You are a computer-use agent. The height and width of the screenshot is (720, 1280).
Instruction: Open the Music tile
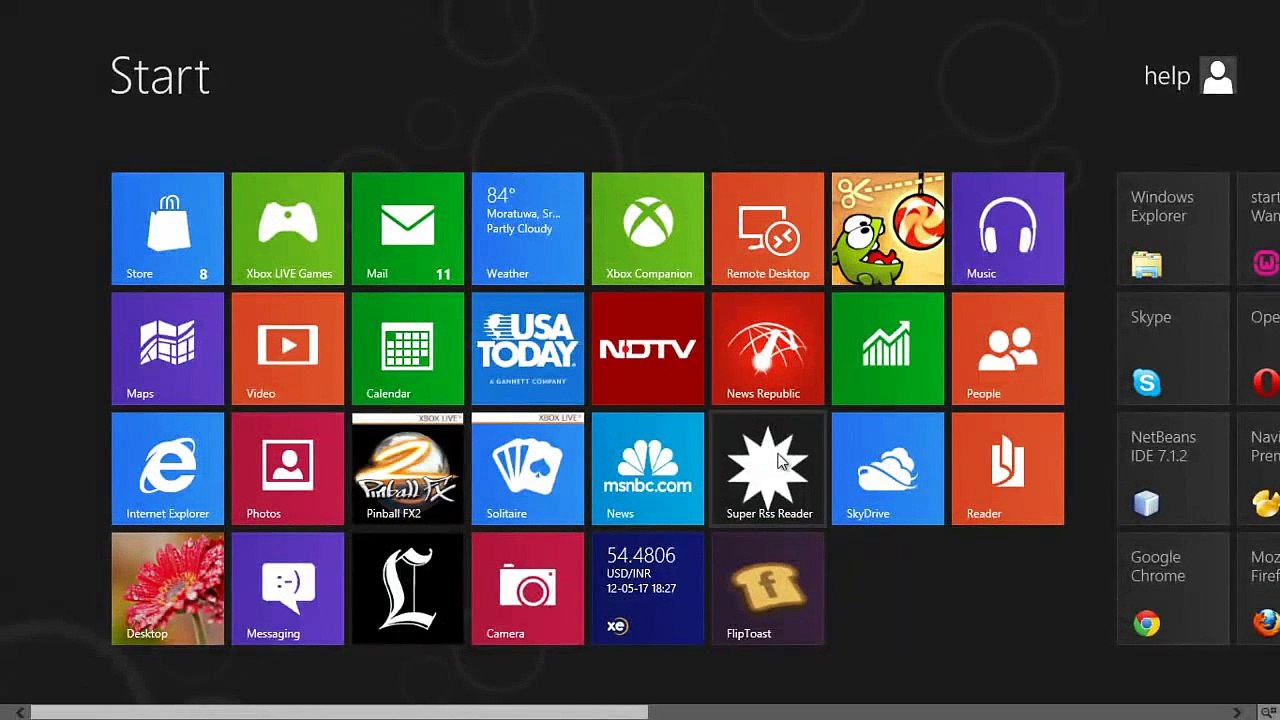coord(1007,229)
